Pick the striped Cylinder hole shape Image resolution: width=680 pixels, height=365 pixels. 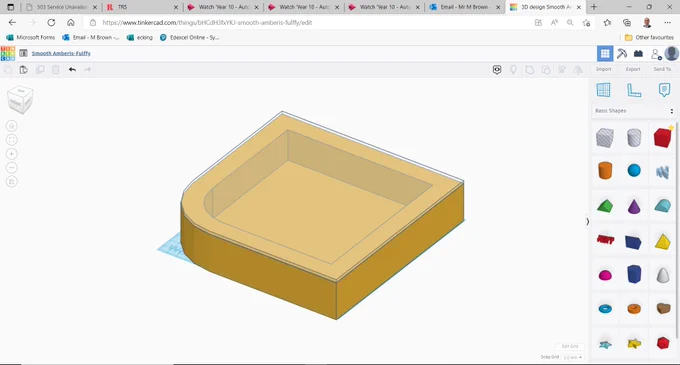pyautogui.click(x=634, y=138)
